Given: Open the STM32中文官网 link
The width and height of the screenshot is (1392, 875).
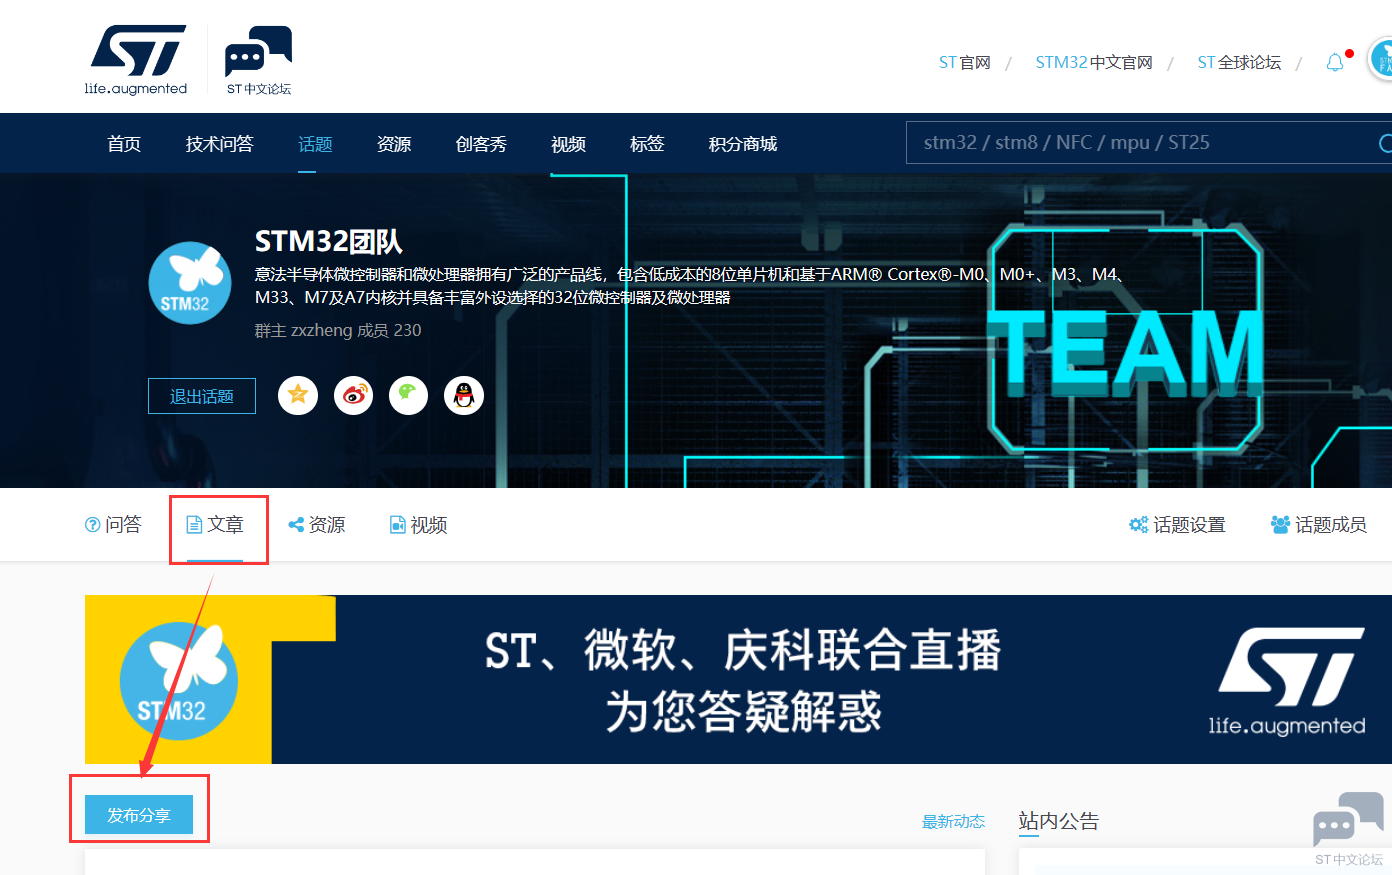Looking at the screenshot, I should pos(1094,63).
